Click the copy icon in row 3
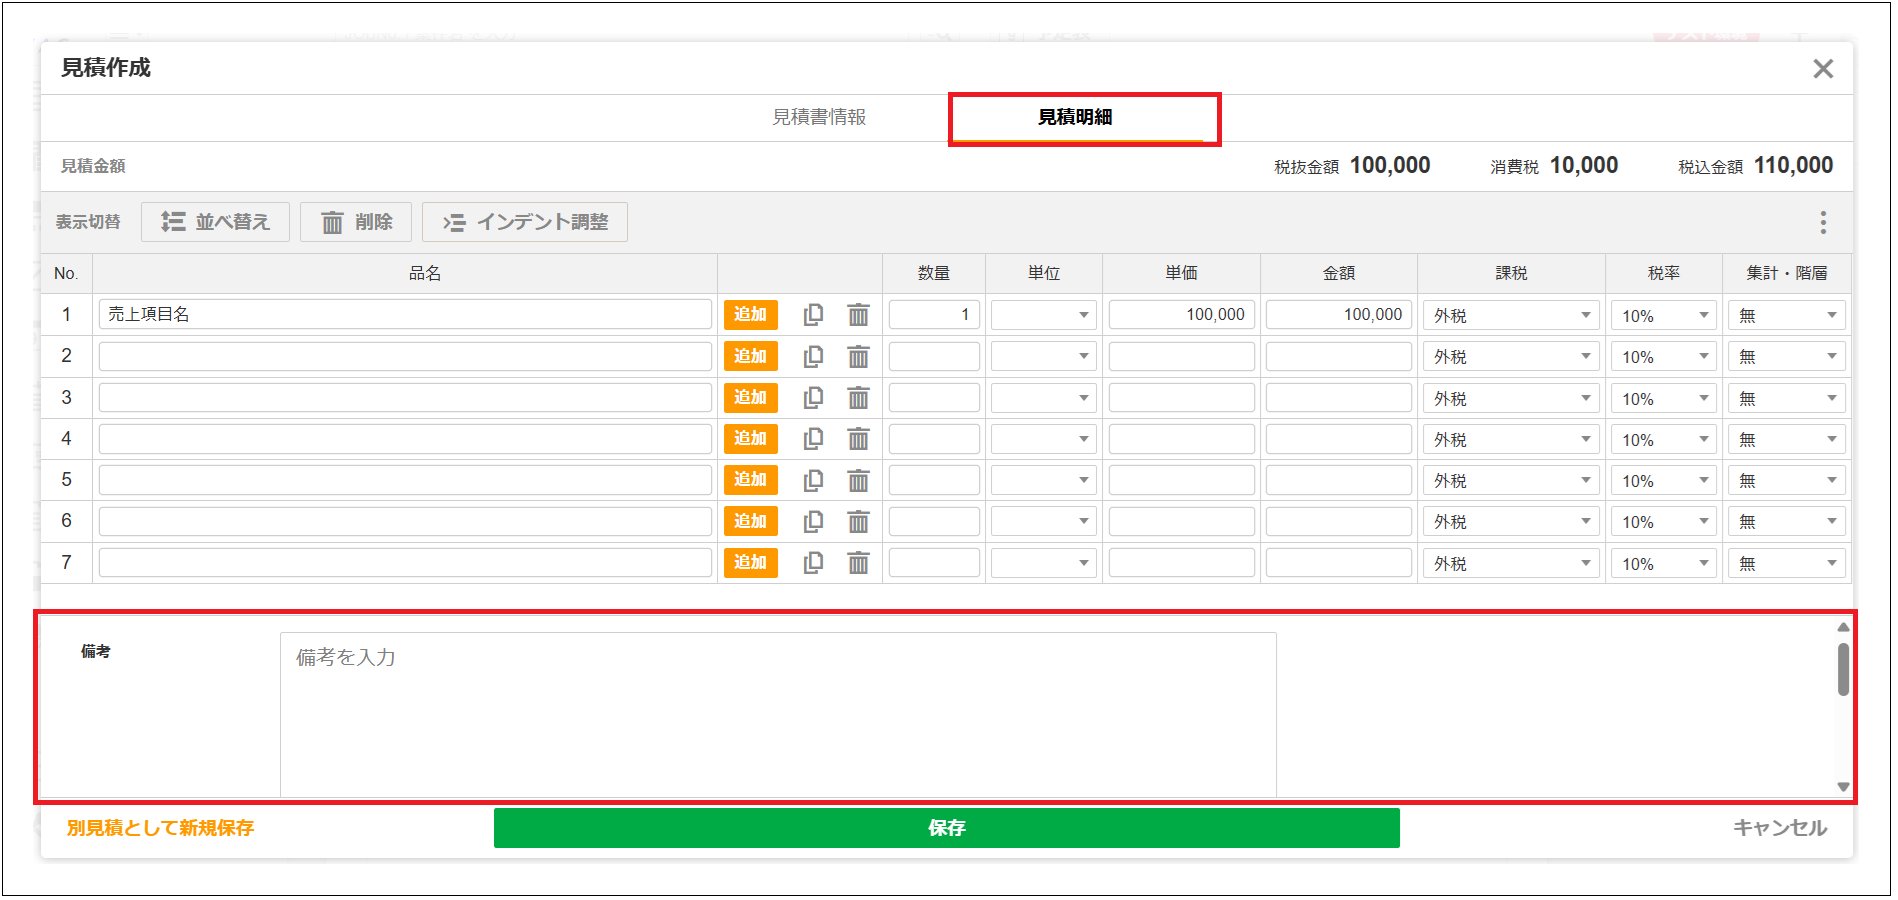Screen dimensions: 1898x900 [x=814, y=398]
